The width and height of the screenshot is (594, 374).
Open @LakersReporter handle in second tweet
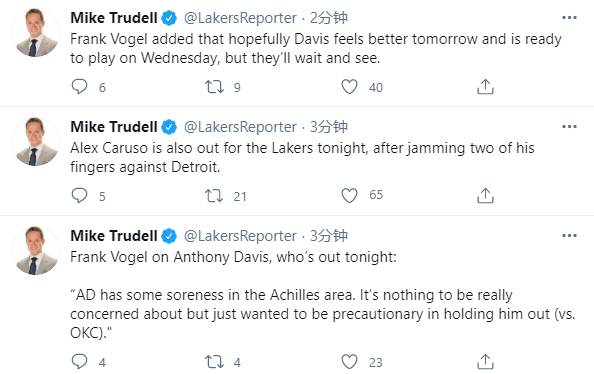coord(240,127)
